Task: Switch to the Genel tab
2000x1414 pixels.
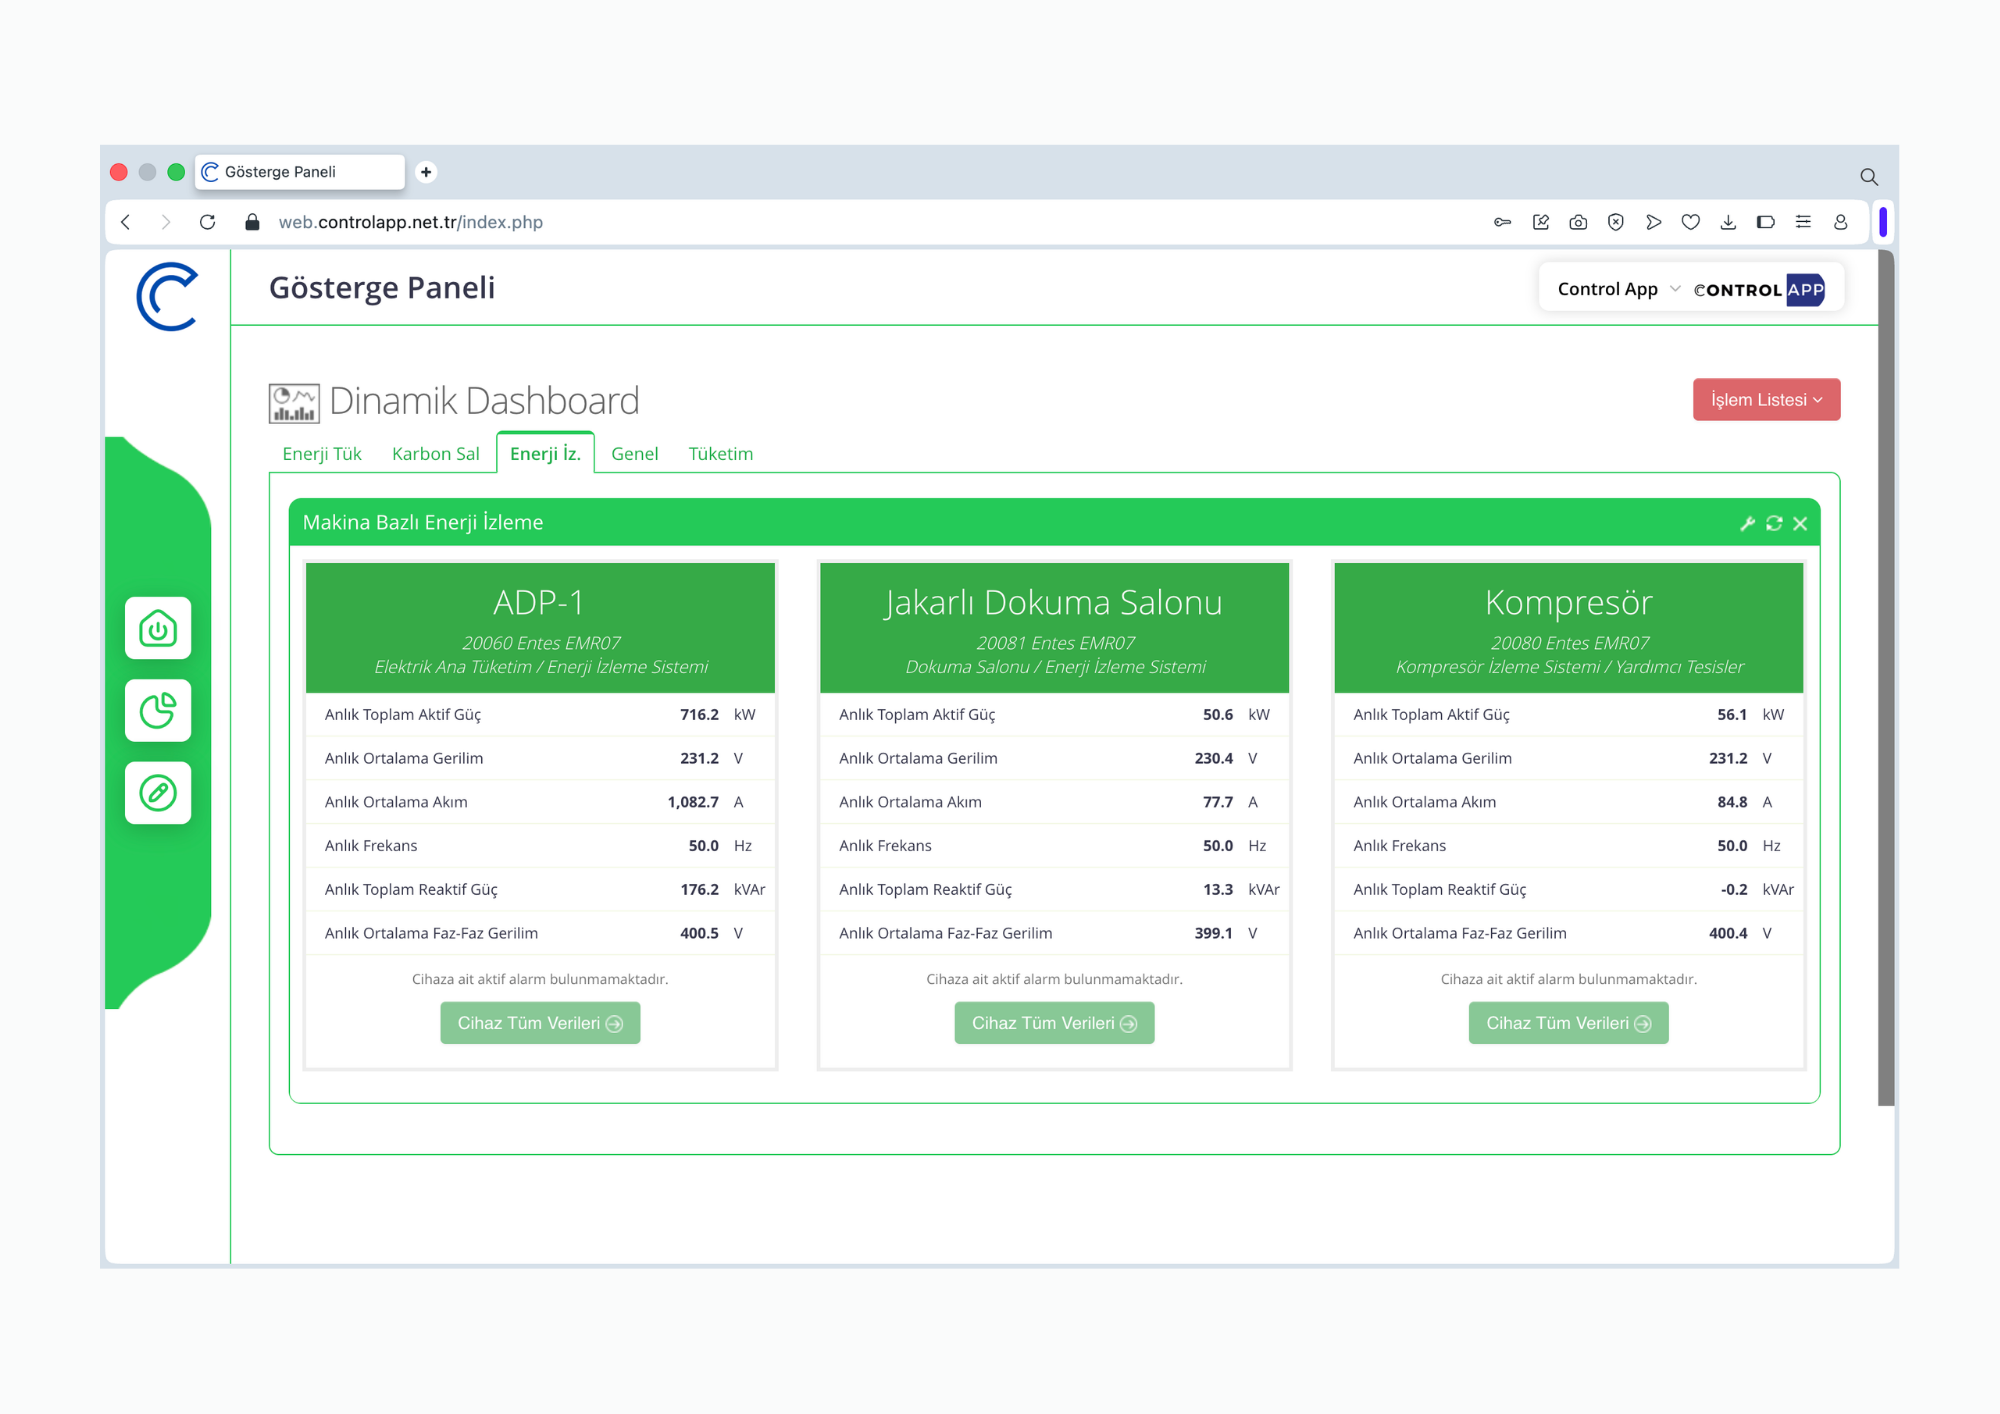Action: click(x=634, y=453)
